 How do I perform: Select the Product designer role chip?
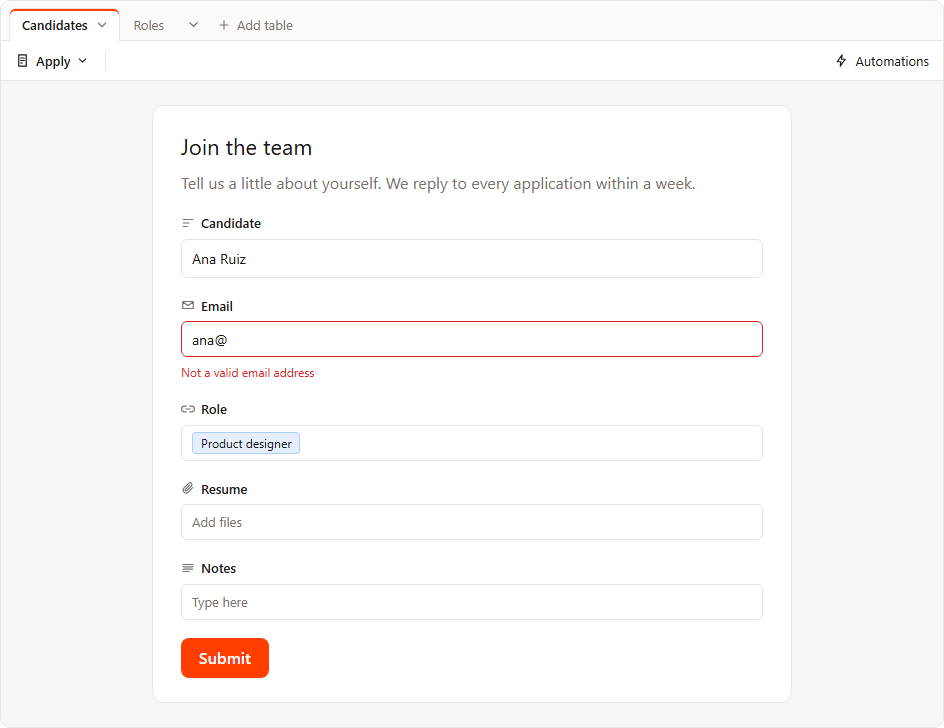coord(246,443)
